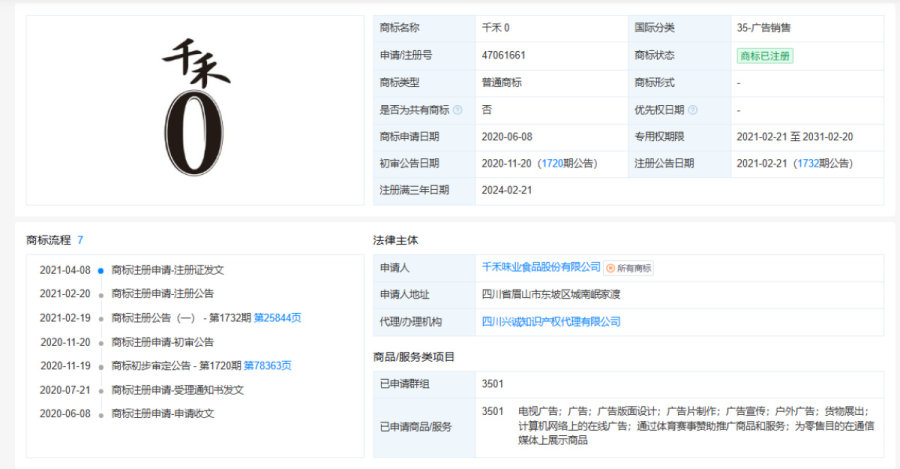
Task: Click the registration number 47061661
Action: pyautogui.click(x=504, y=56)
